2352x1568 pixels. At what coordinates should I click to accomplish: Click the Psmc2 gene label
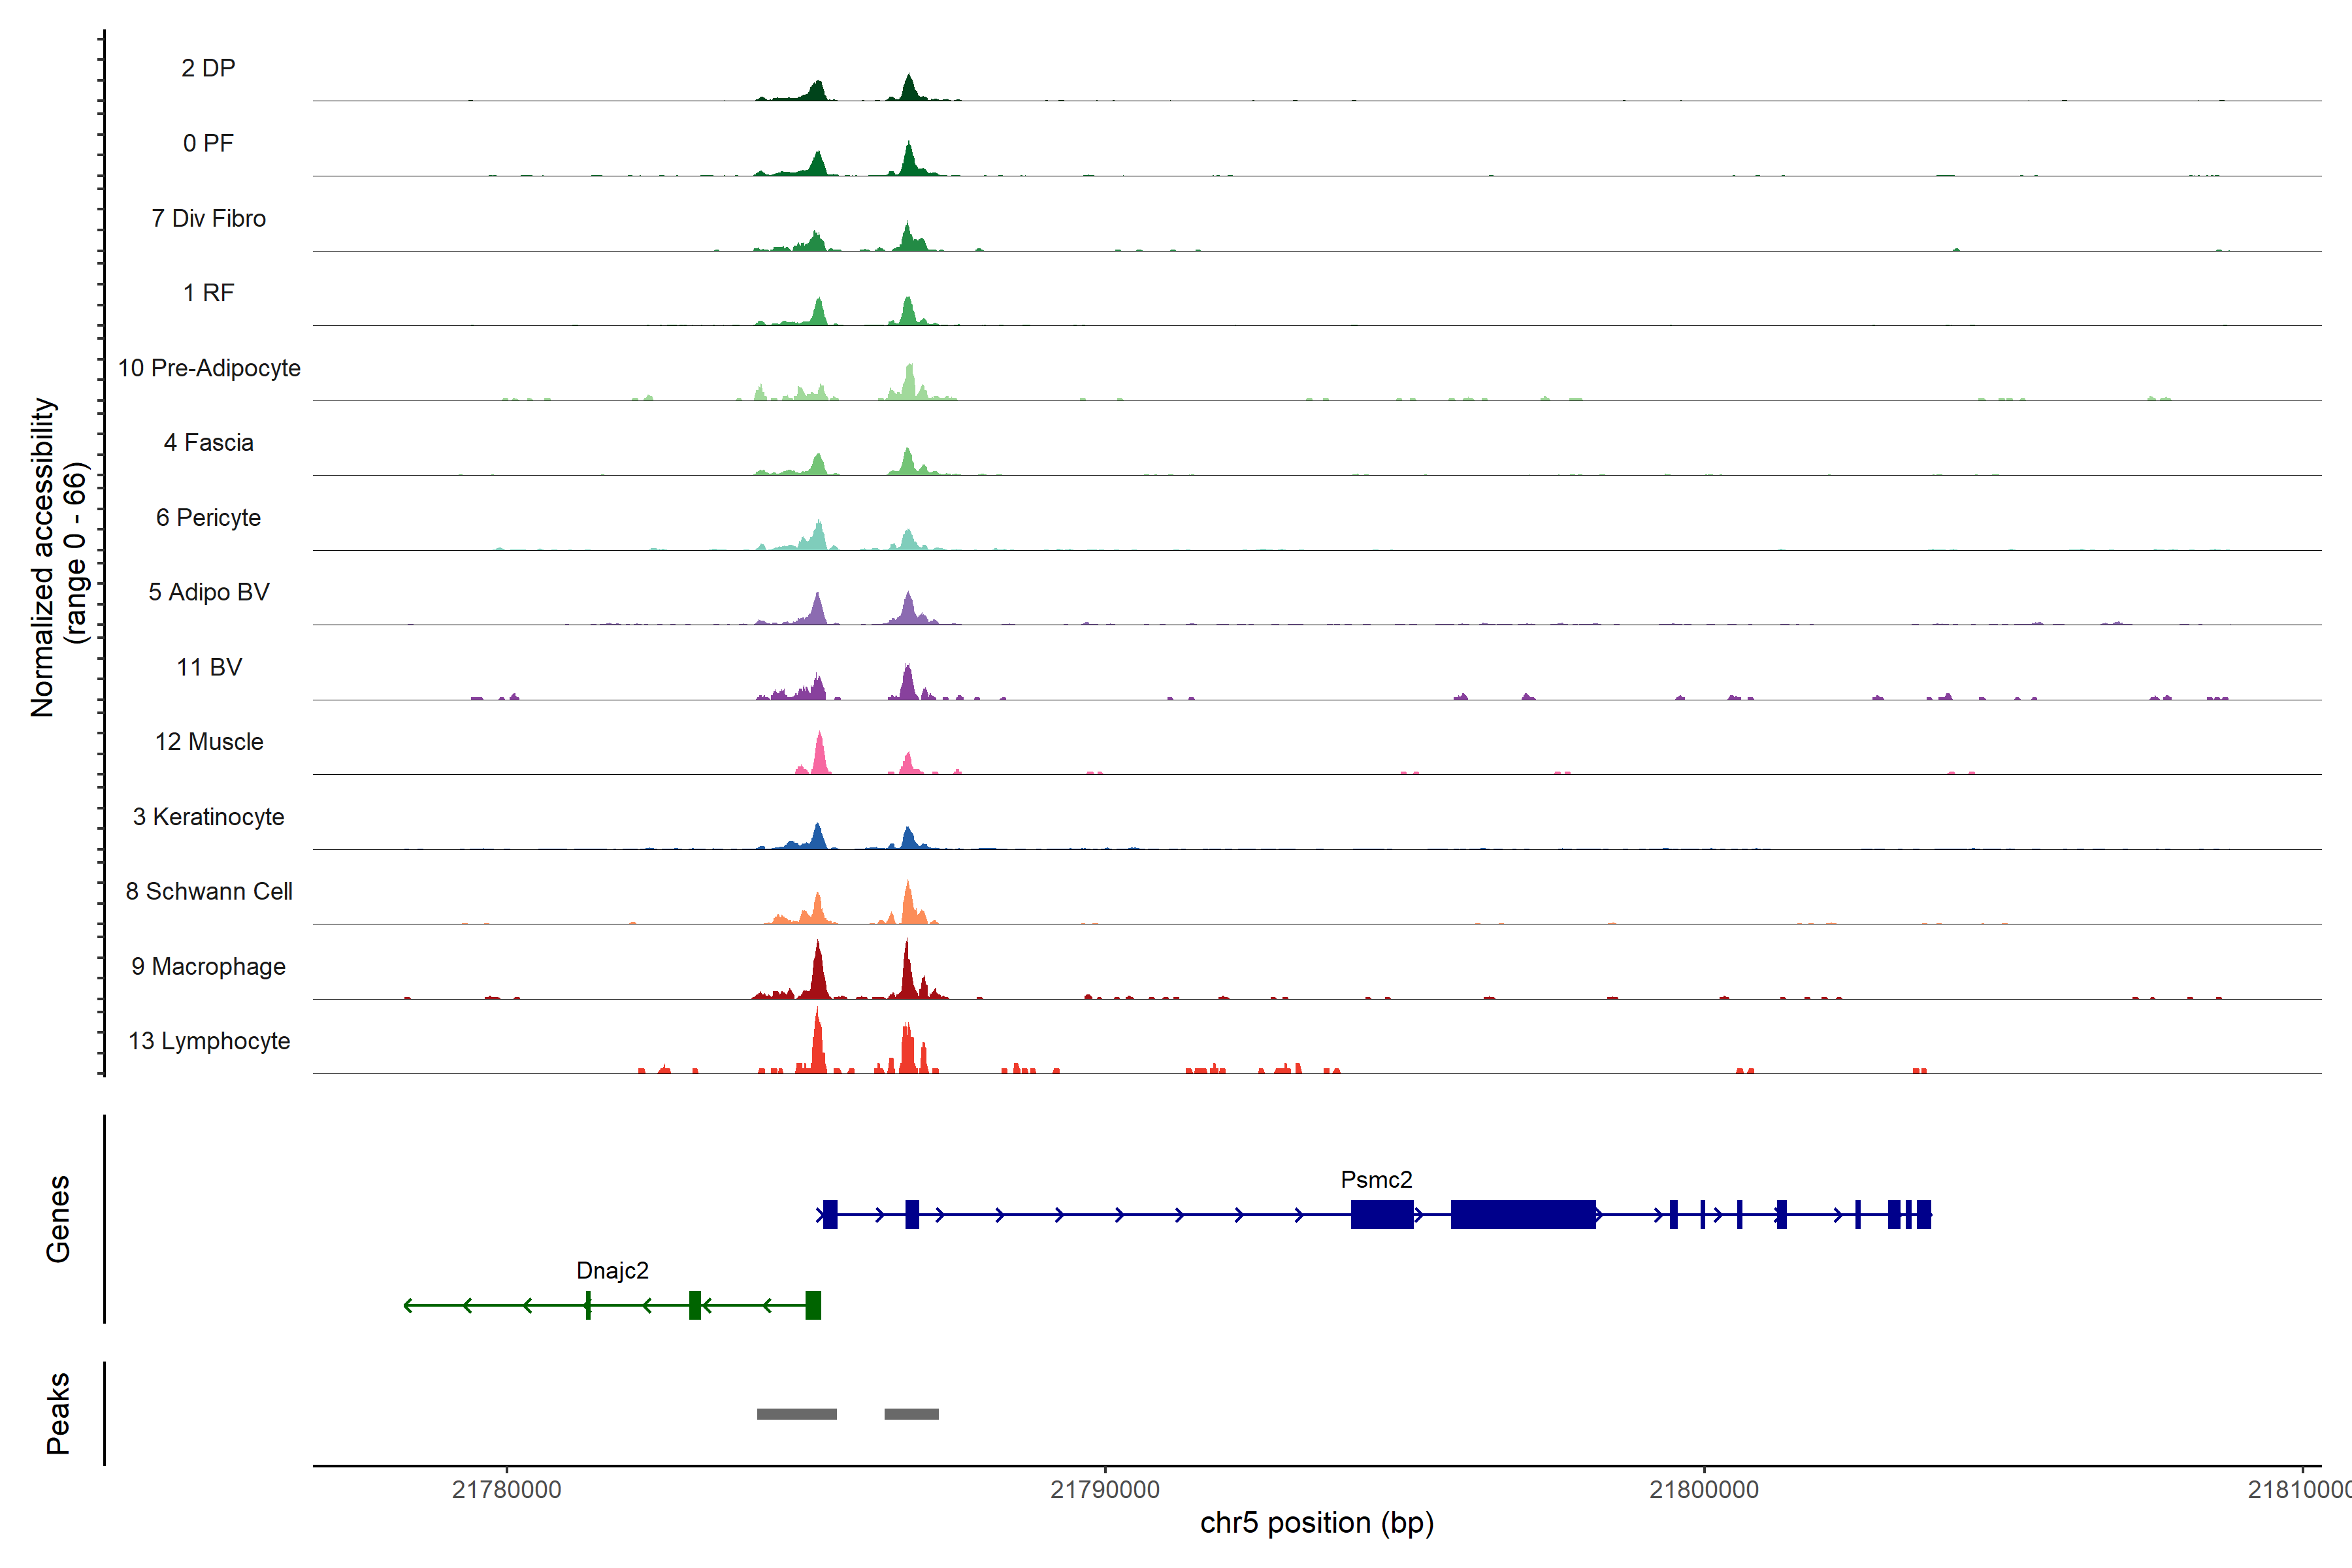[x=1376, y=1179]
